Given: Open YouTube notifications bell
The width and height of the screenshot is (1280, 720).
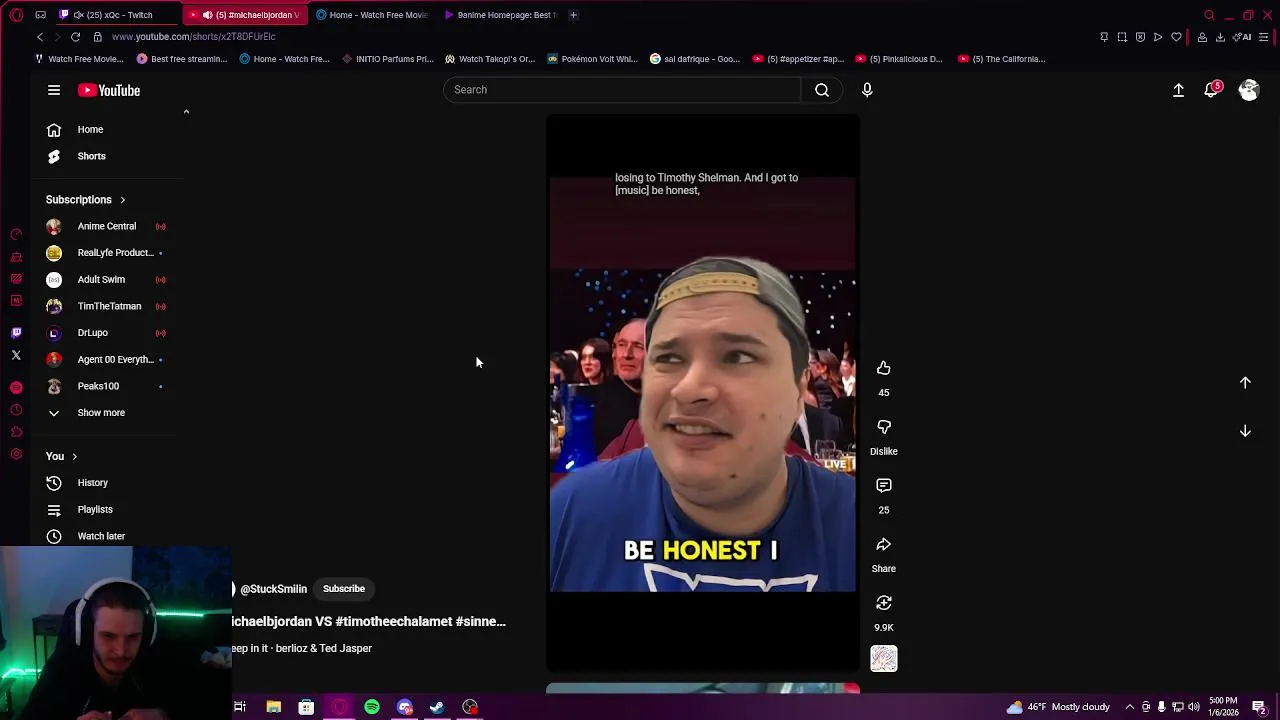Looking at the screenshot, I should (1212, 90).
